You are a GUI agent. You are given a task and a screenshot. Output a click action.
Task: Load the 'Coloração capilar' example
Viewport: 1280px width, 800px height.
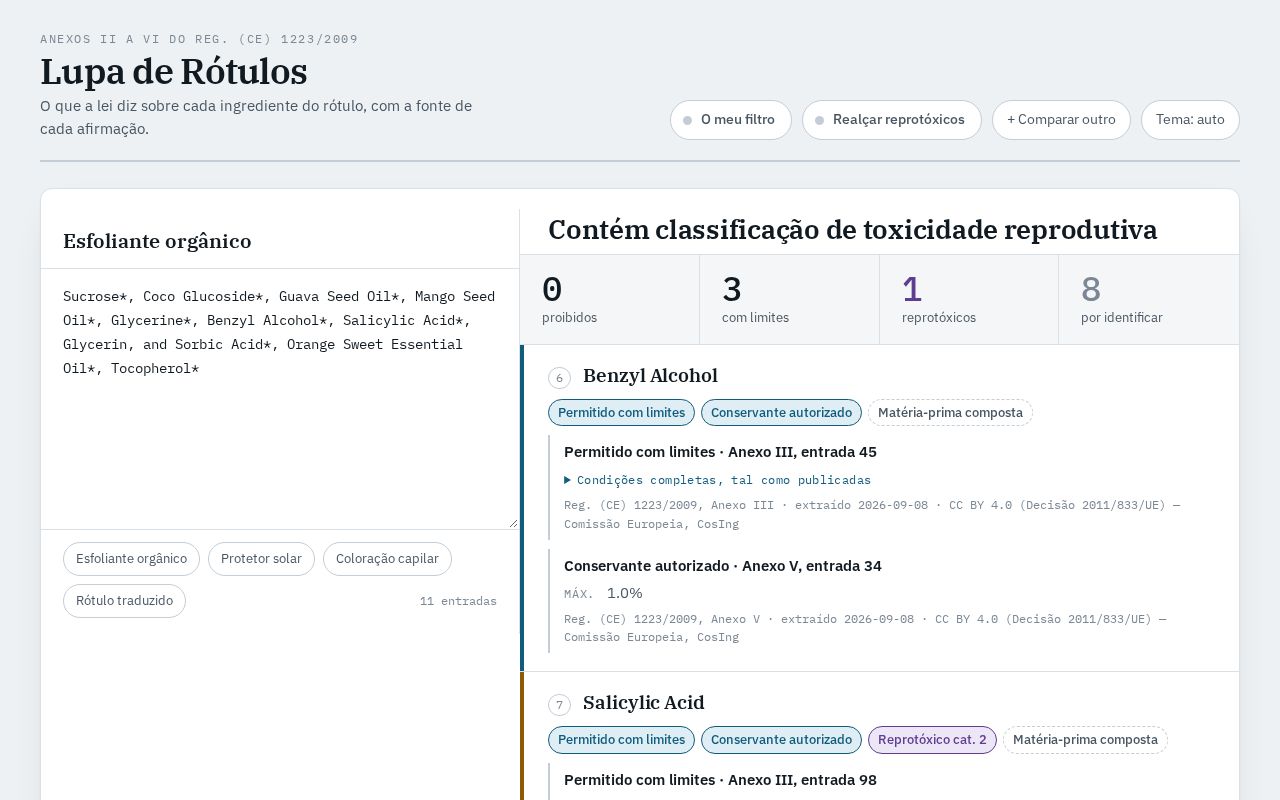pyautogui.click(x=387, y=559)
